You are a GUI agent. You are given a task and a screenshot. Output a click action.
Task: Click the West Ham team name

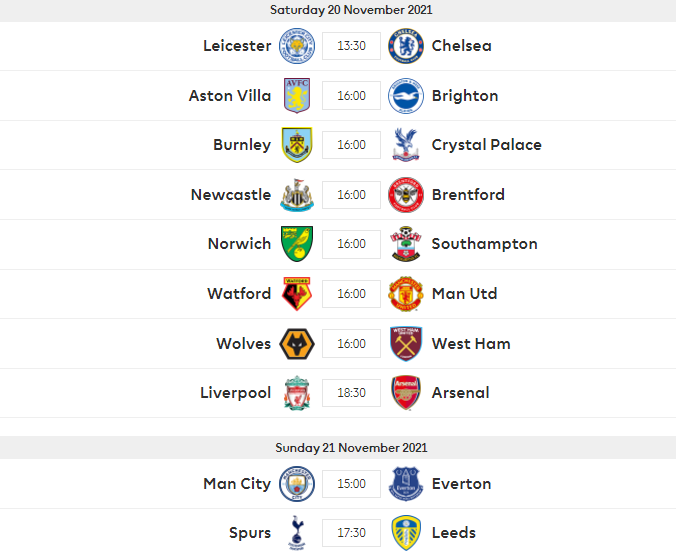[x=471, y=344]
